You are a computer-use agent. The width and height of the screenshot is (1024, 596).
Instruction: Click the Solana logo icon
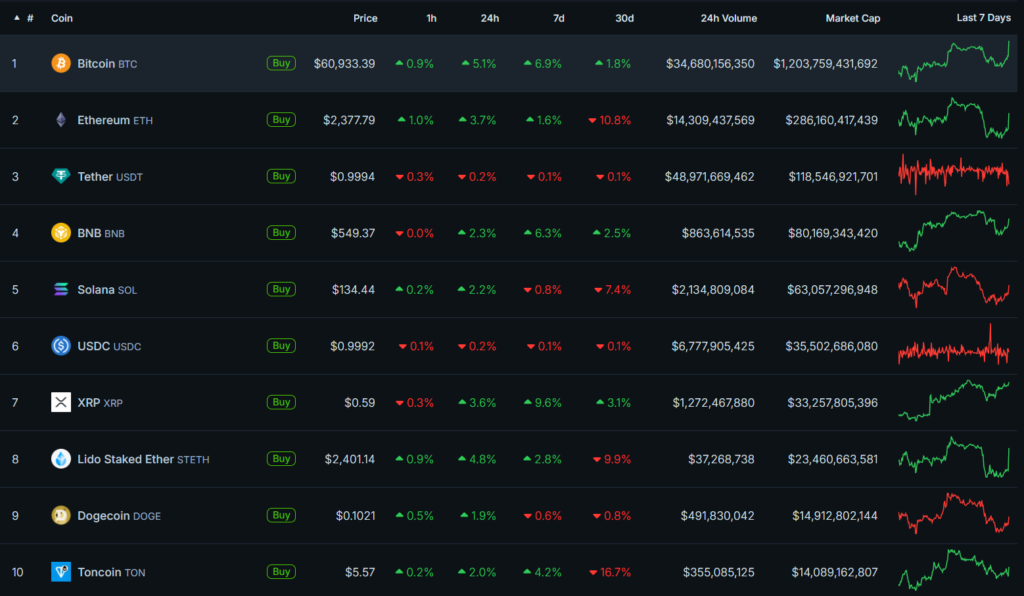tap(61, 289)
